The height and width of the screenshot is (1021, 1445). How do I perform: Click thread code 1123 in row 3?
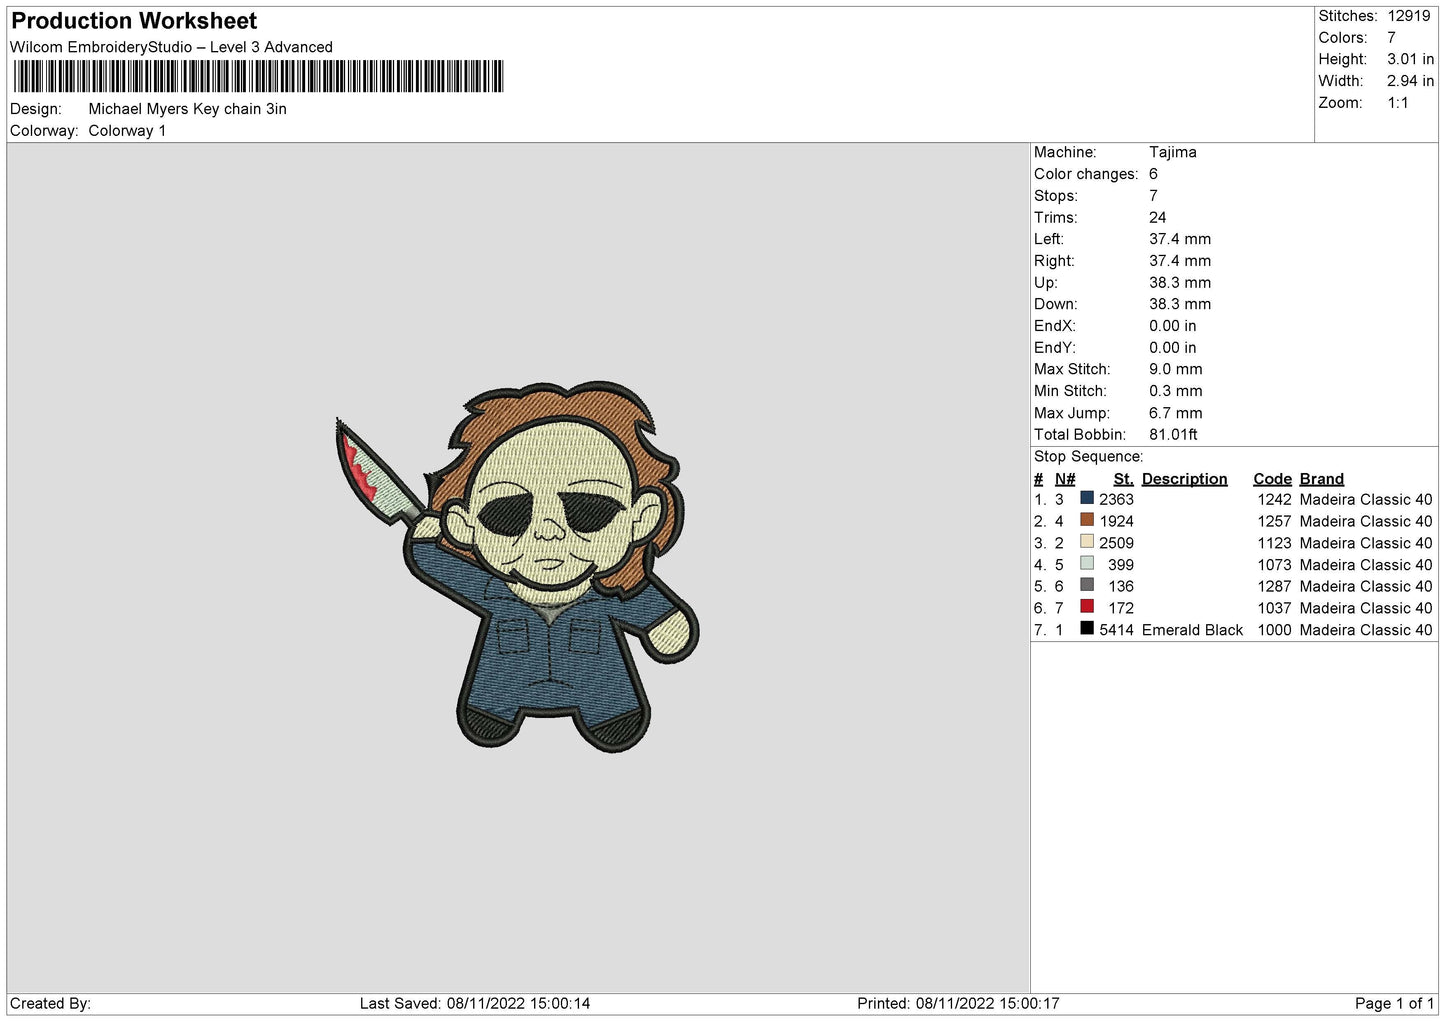[x=1274, y=543]
